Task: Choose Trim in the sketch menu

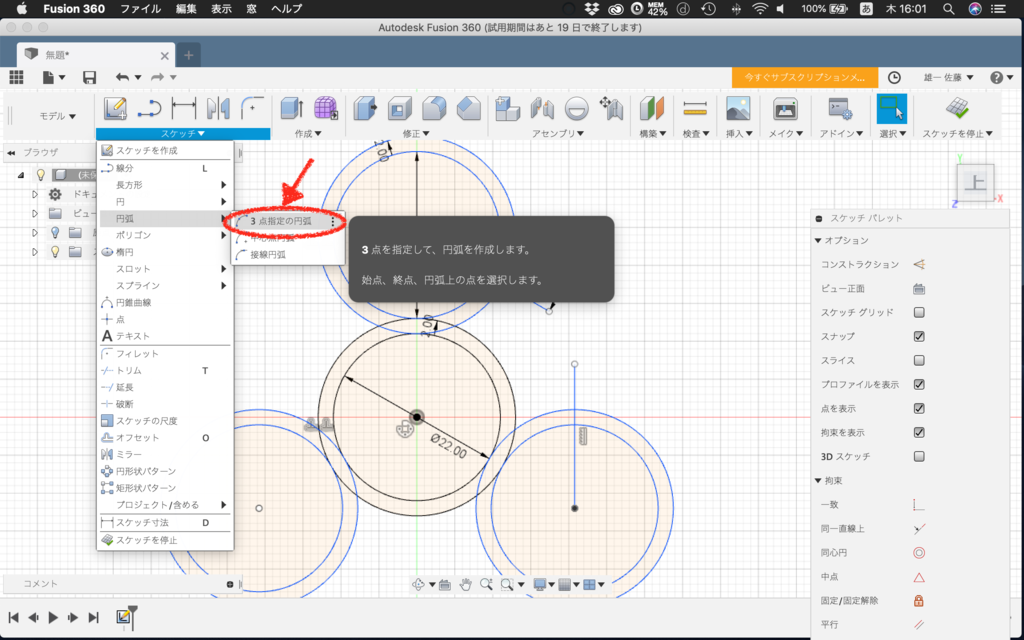Action: click(x=165, y=370)
